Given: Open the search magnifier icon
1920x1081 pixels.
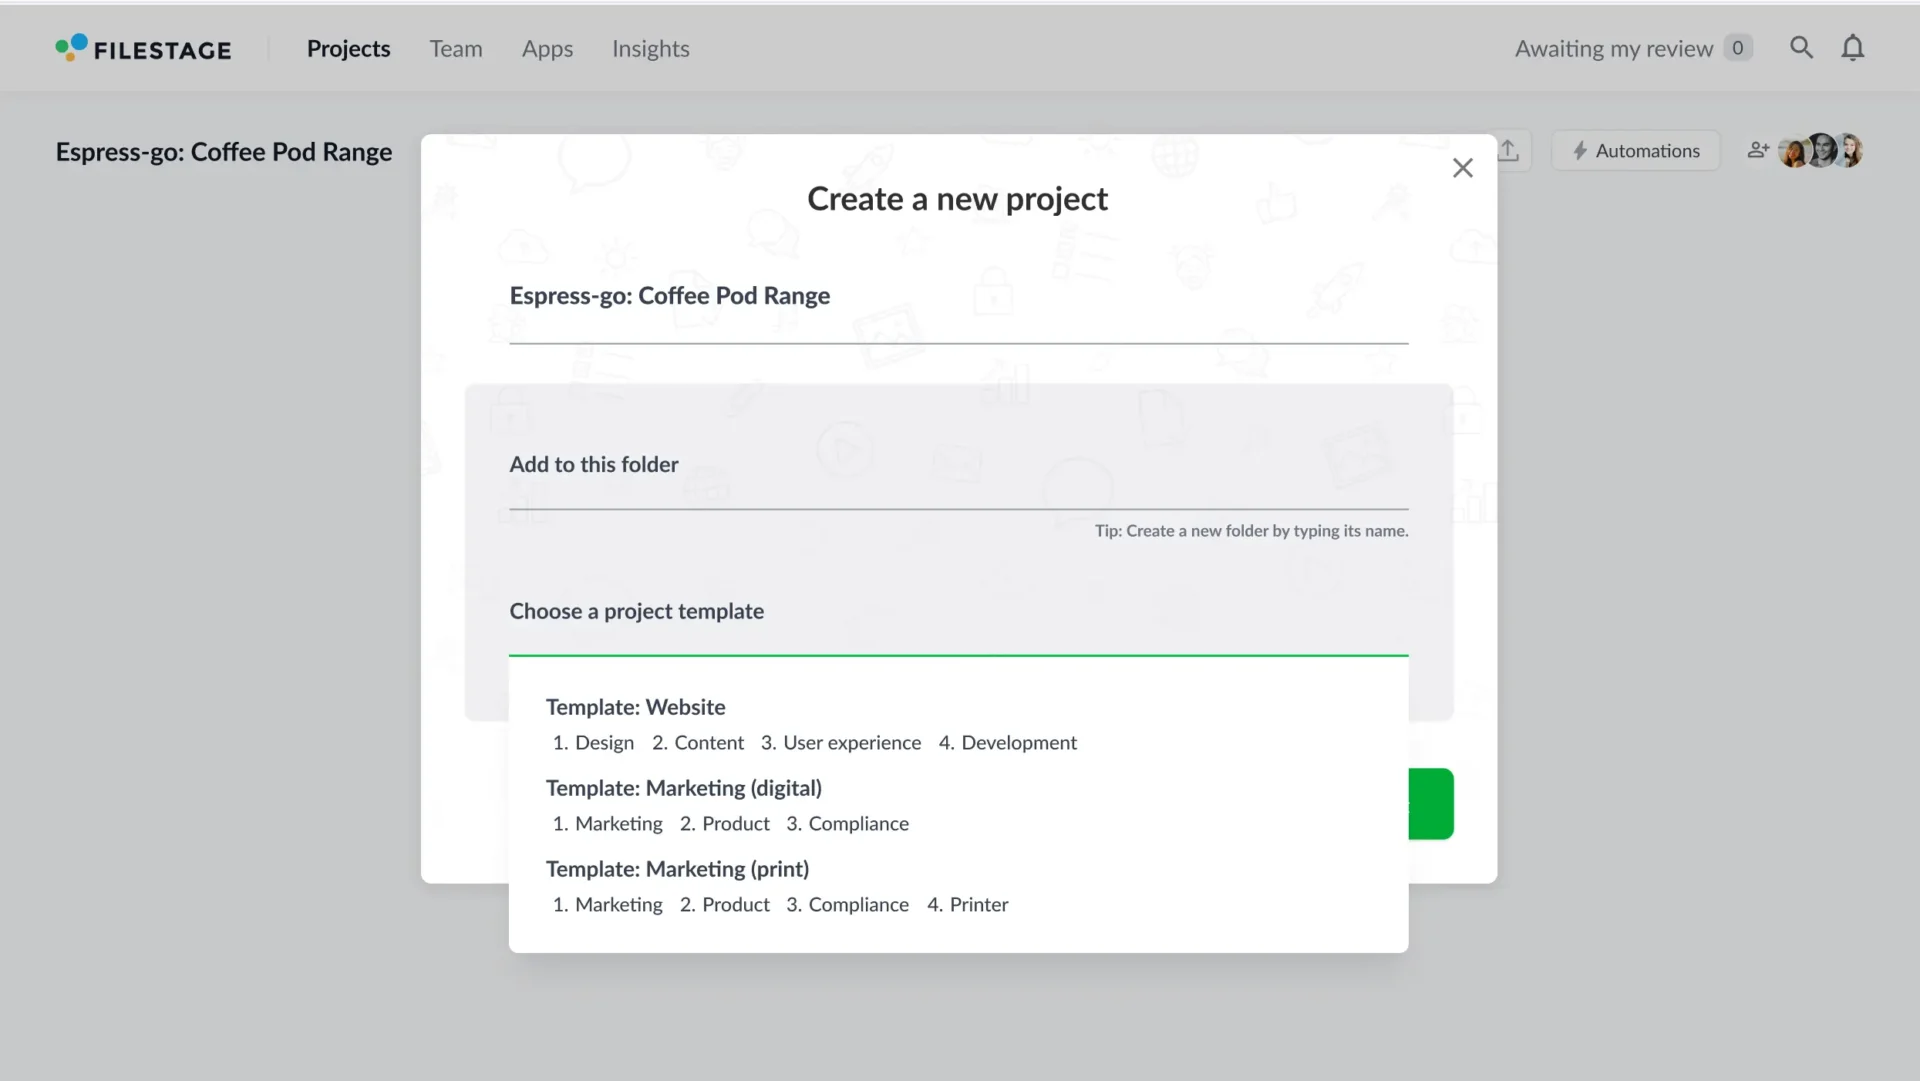Looking at the screenshot, I should pyautogui.click(x=1801, y=48).
